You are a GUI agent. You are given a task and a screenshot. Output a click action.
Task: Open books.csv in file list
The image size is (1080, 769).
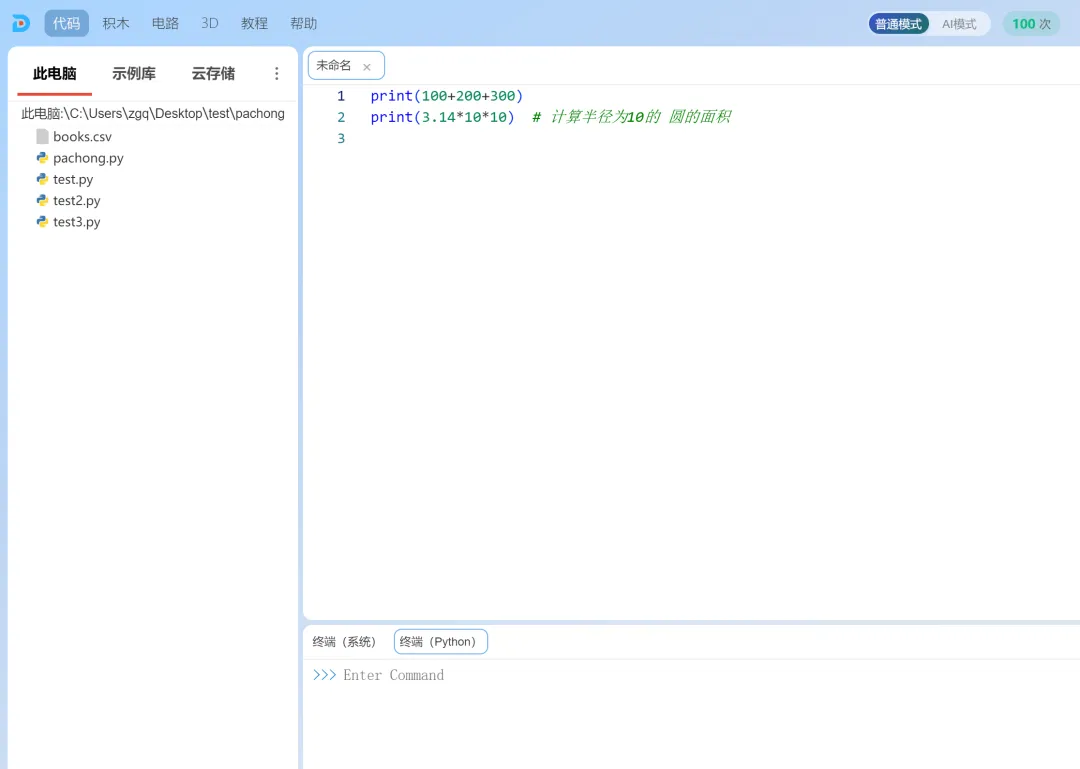82,136
